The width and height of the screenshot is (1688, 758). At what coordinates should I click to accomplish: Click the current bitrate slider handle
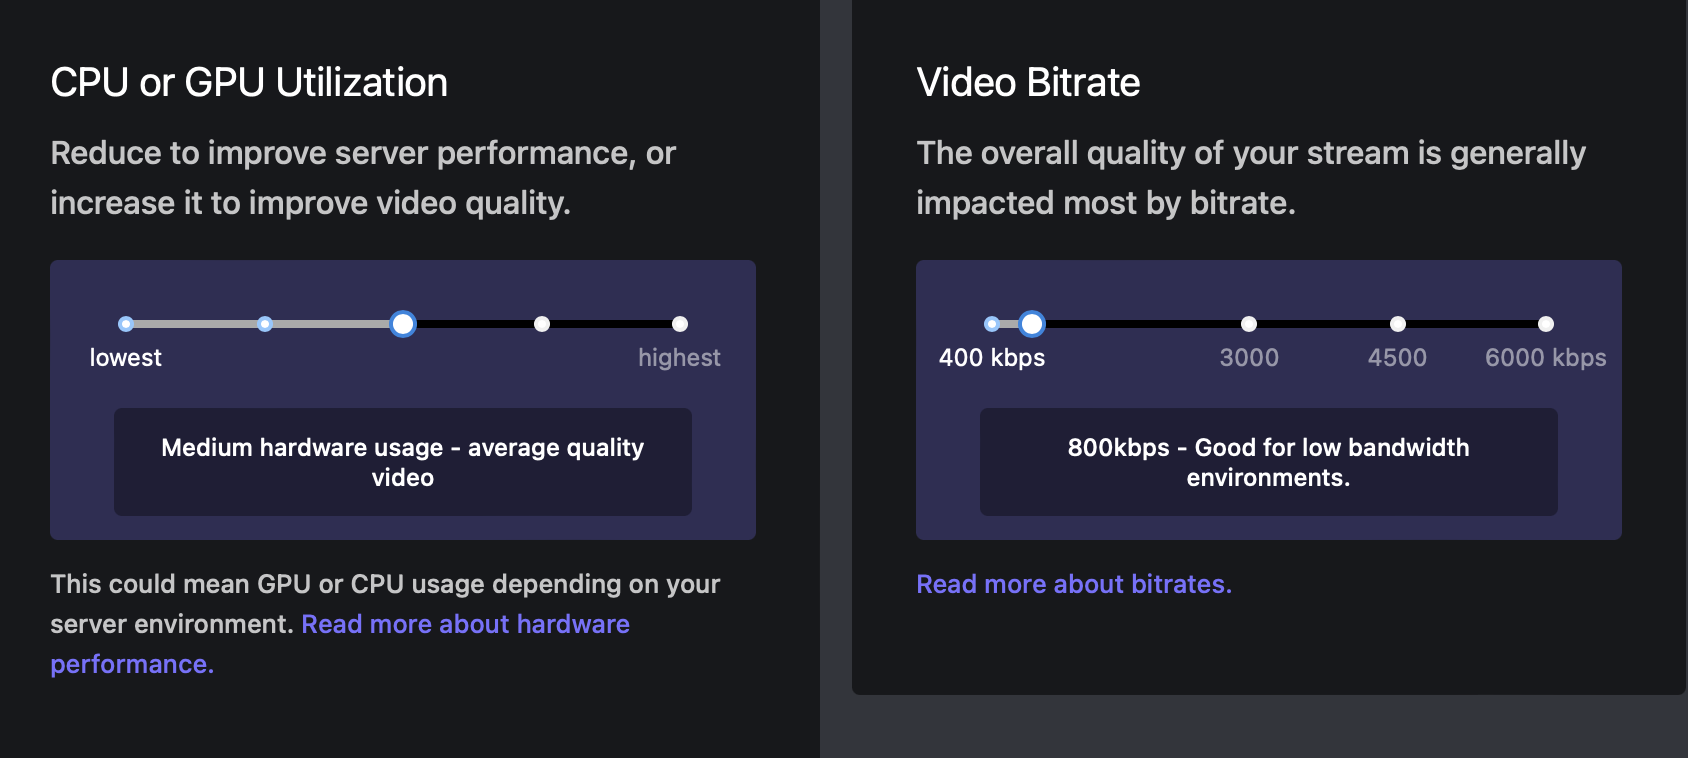click(x=1031, y=324)
